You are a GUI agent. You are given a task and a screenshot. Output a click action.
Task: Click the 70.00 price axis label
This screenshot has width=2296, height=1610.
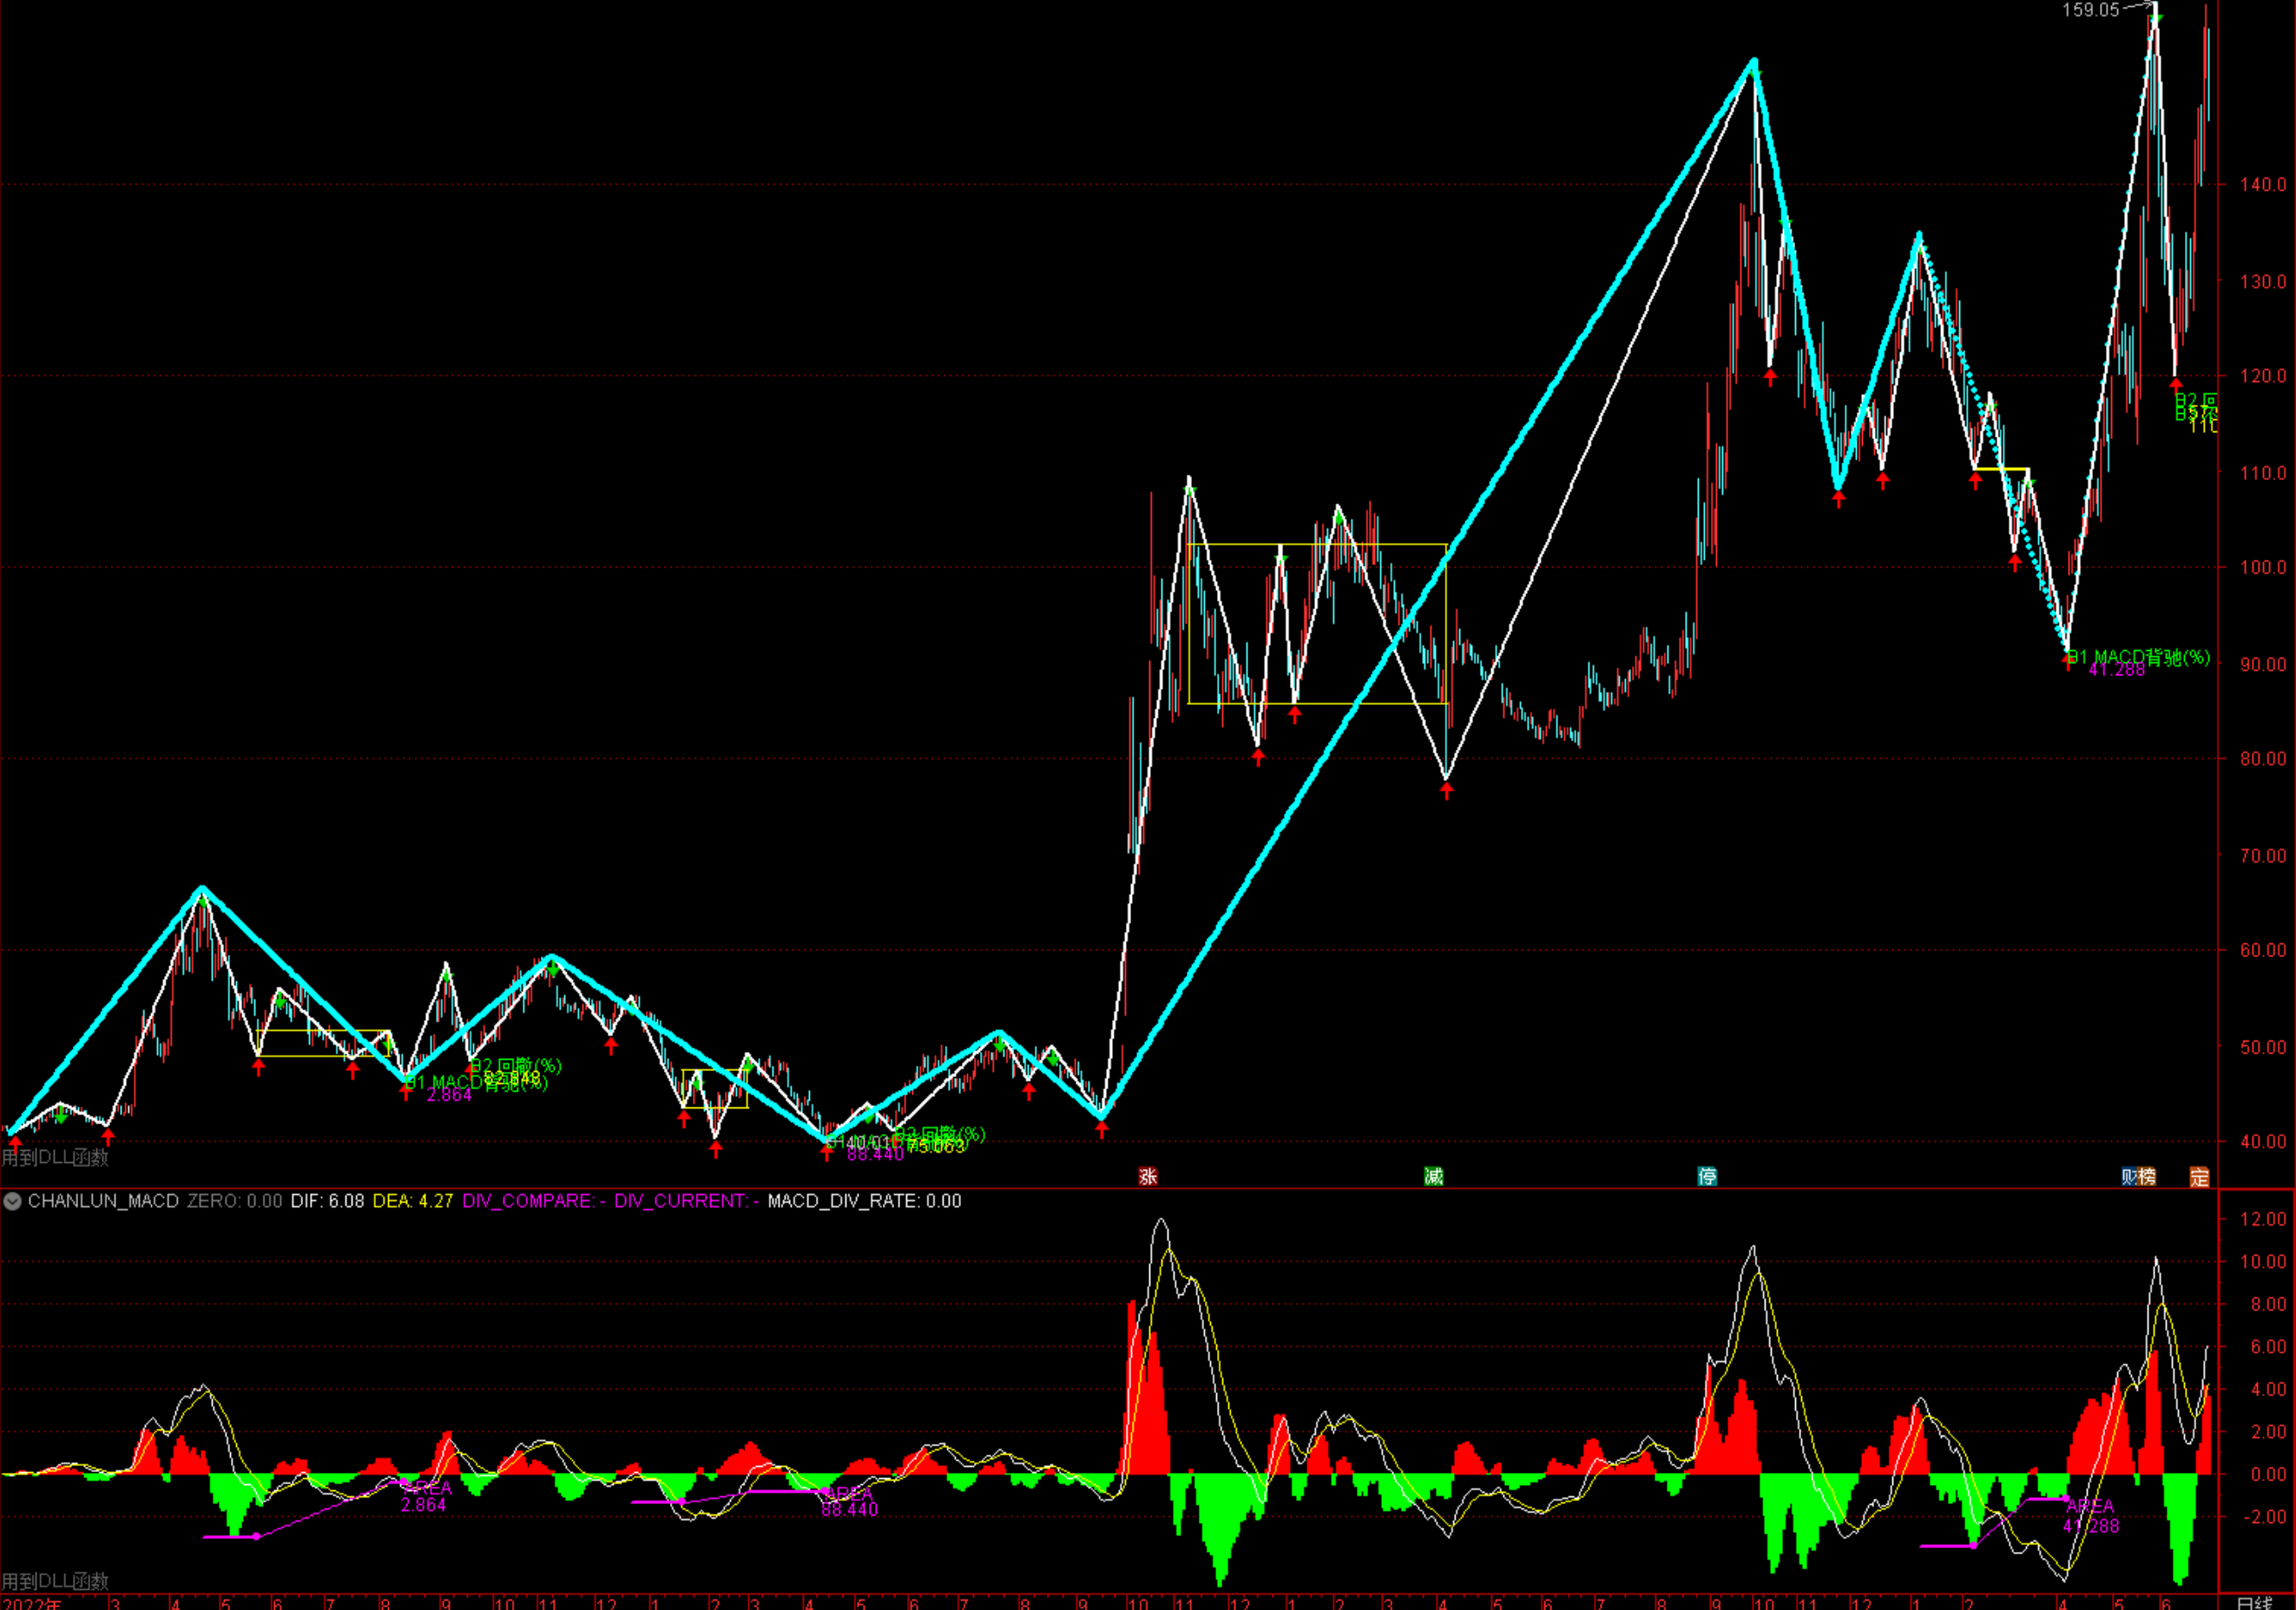point(2263,855)
